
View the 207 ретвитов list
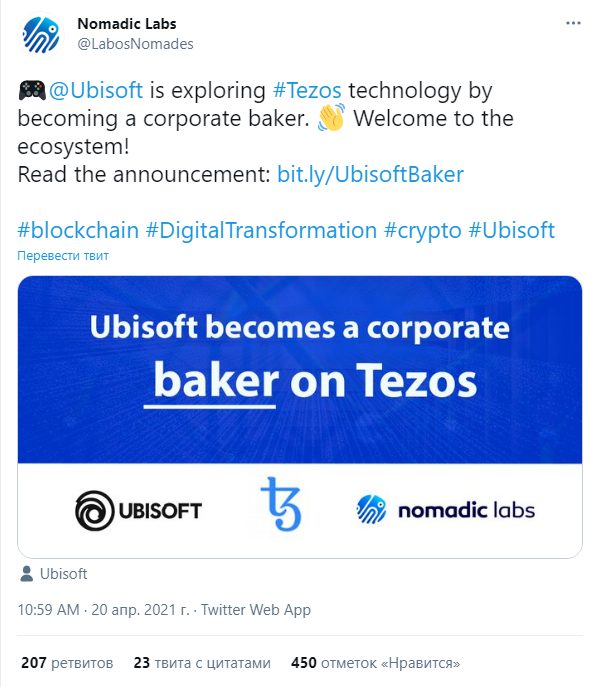67,662
